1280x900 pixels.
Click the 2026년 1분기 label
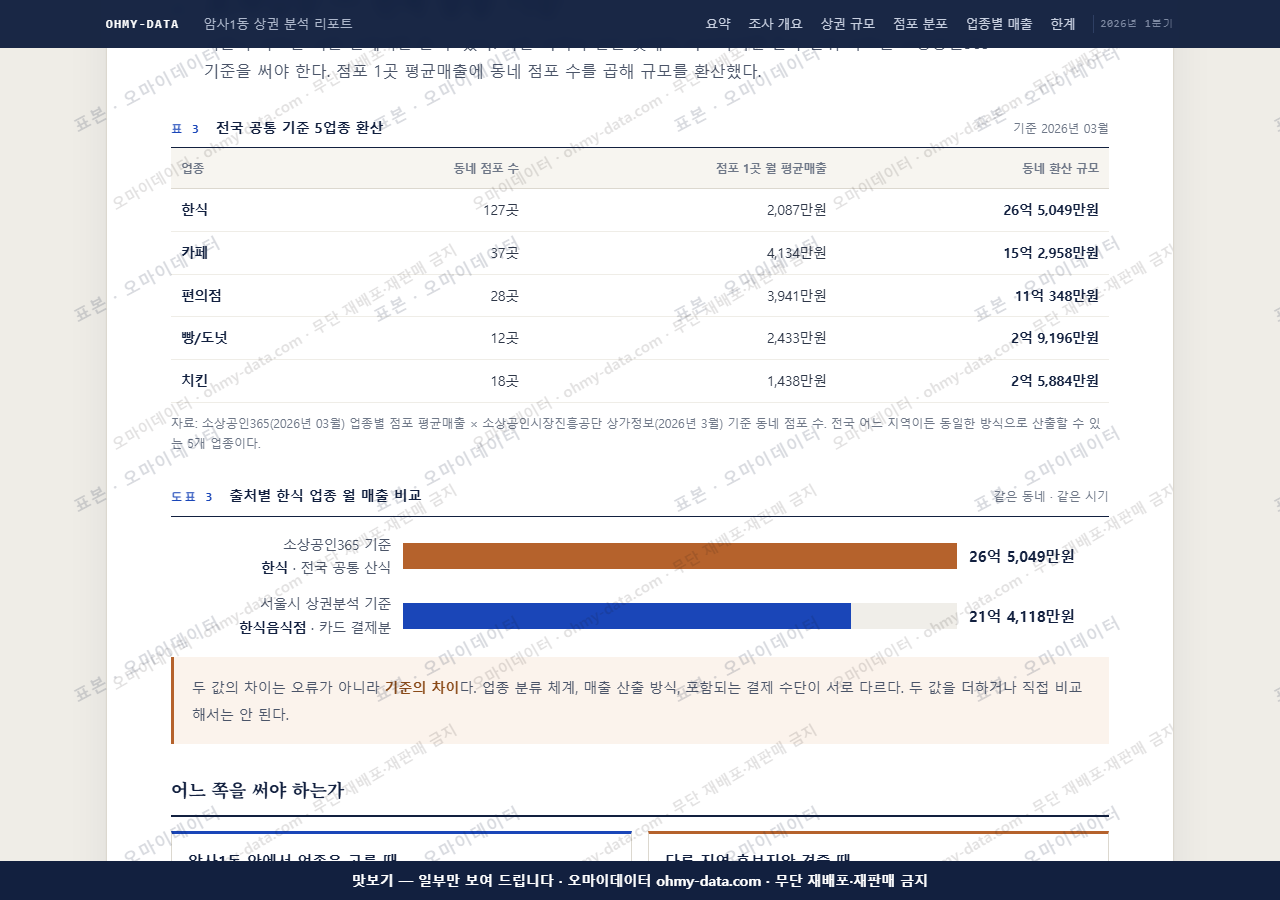(1136, 24)
